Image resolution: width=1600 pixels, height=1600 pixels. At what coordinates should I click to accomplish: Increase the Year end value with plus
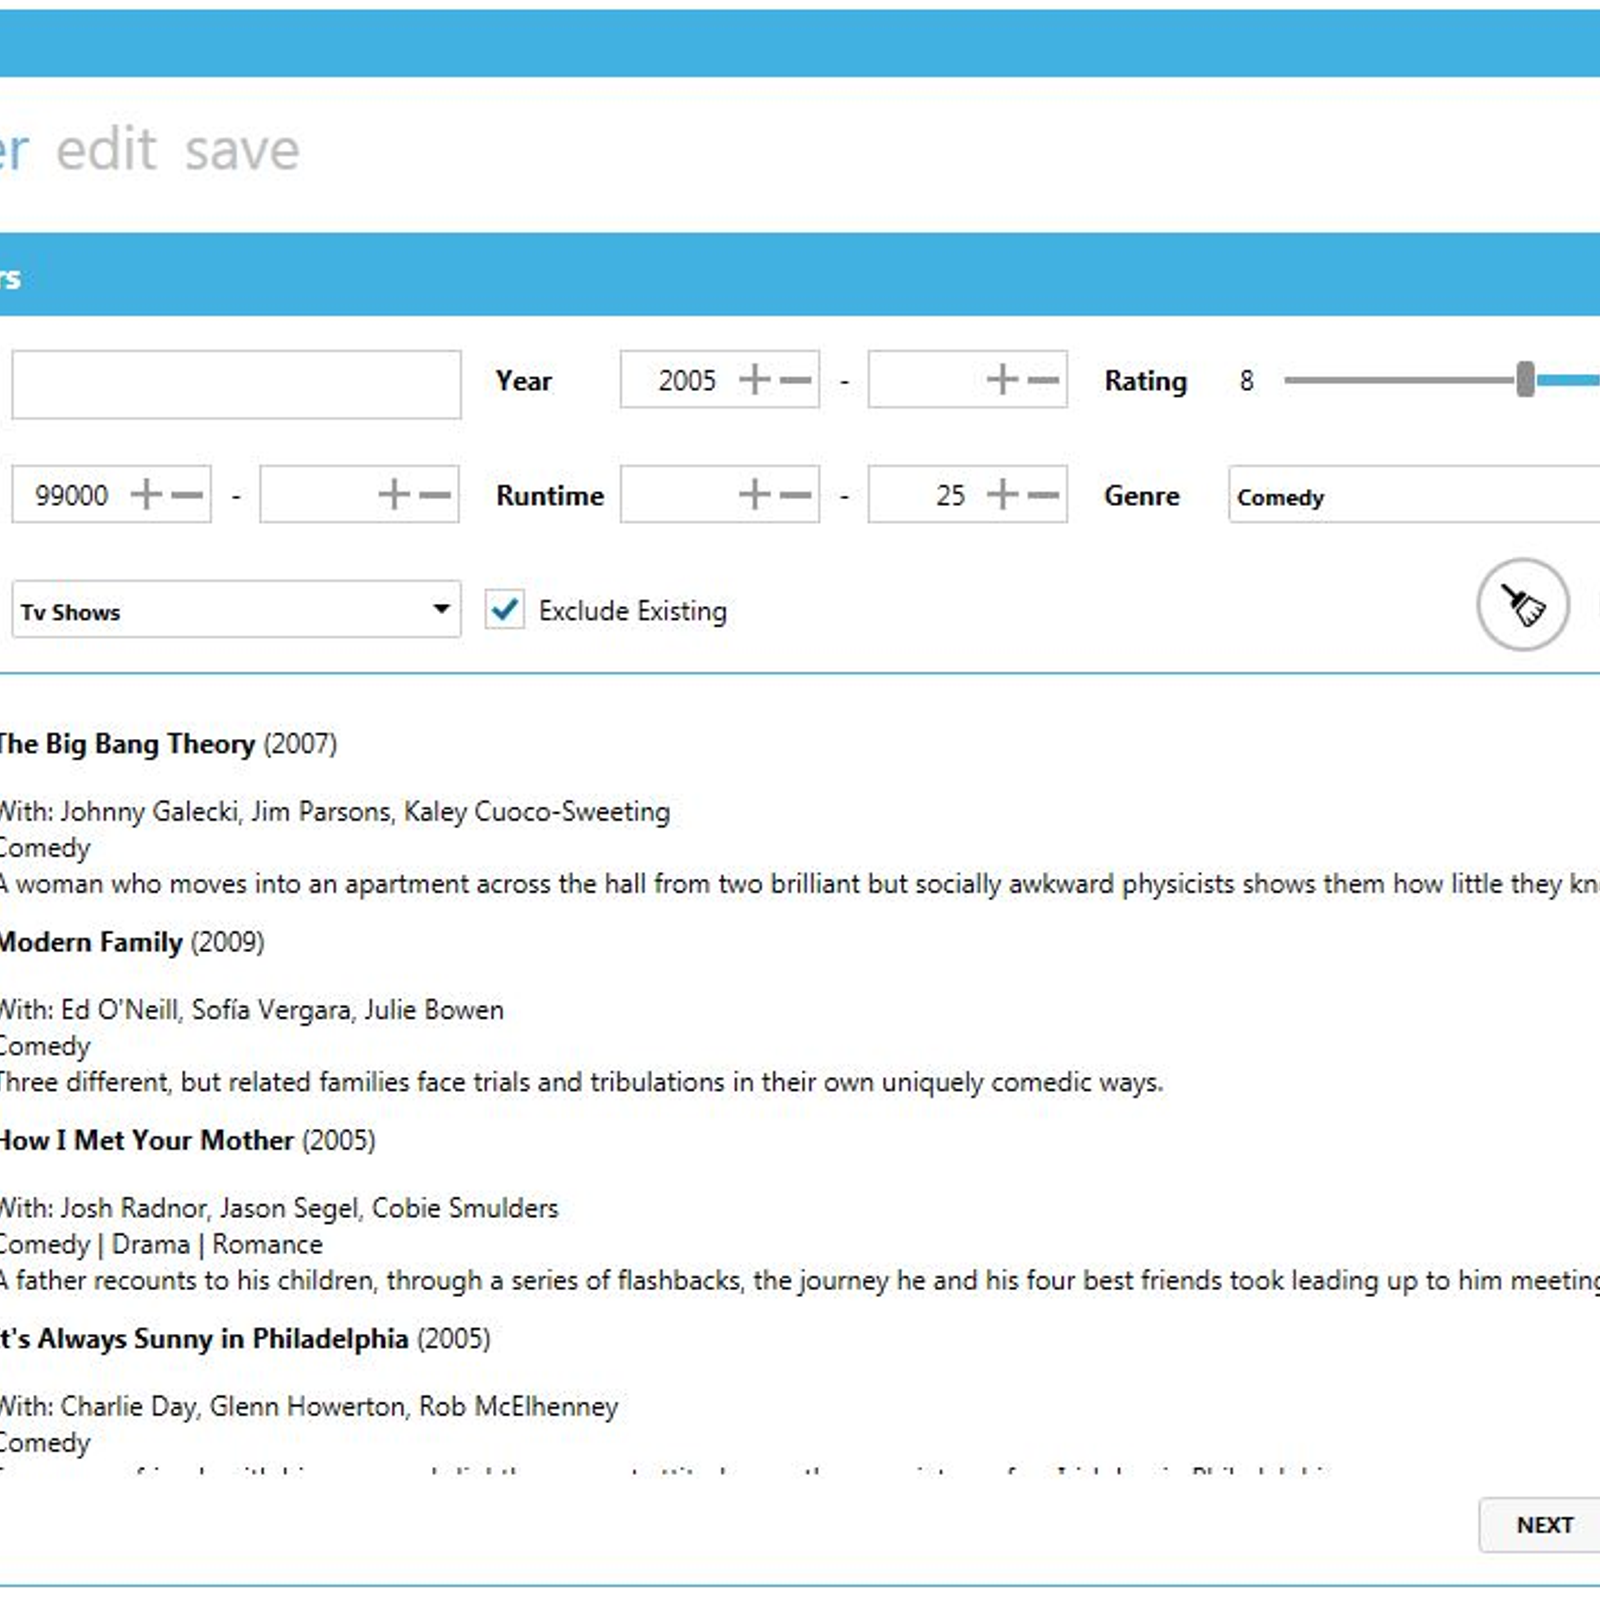coord(1002,380)
